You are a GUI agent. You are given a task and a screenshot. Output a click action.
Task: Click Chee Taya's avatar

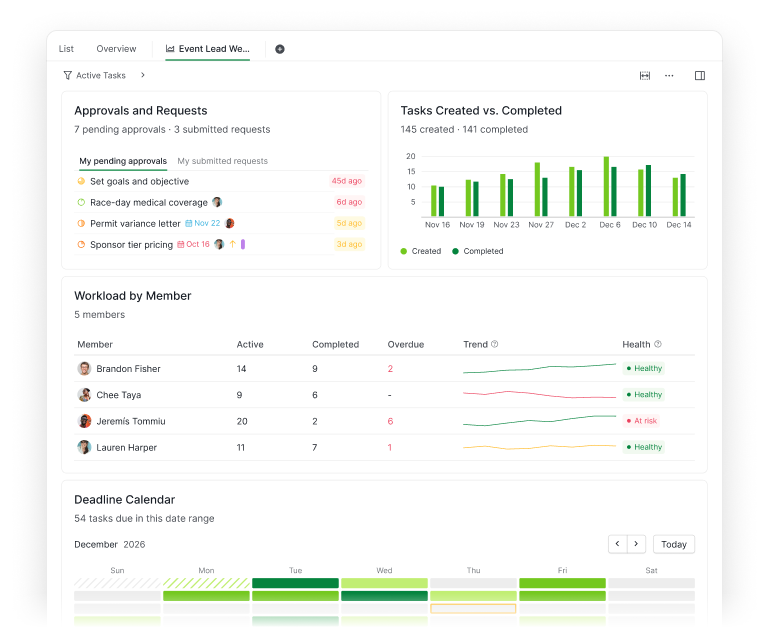coord(84,395)
